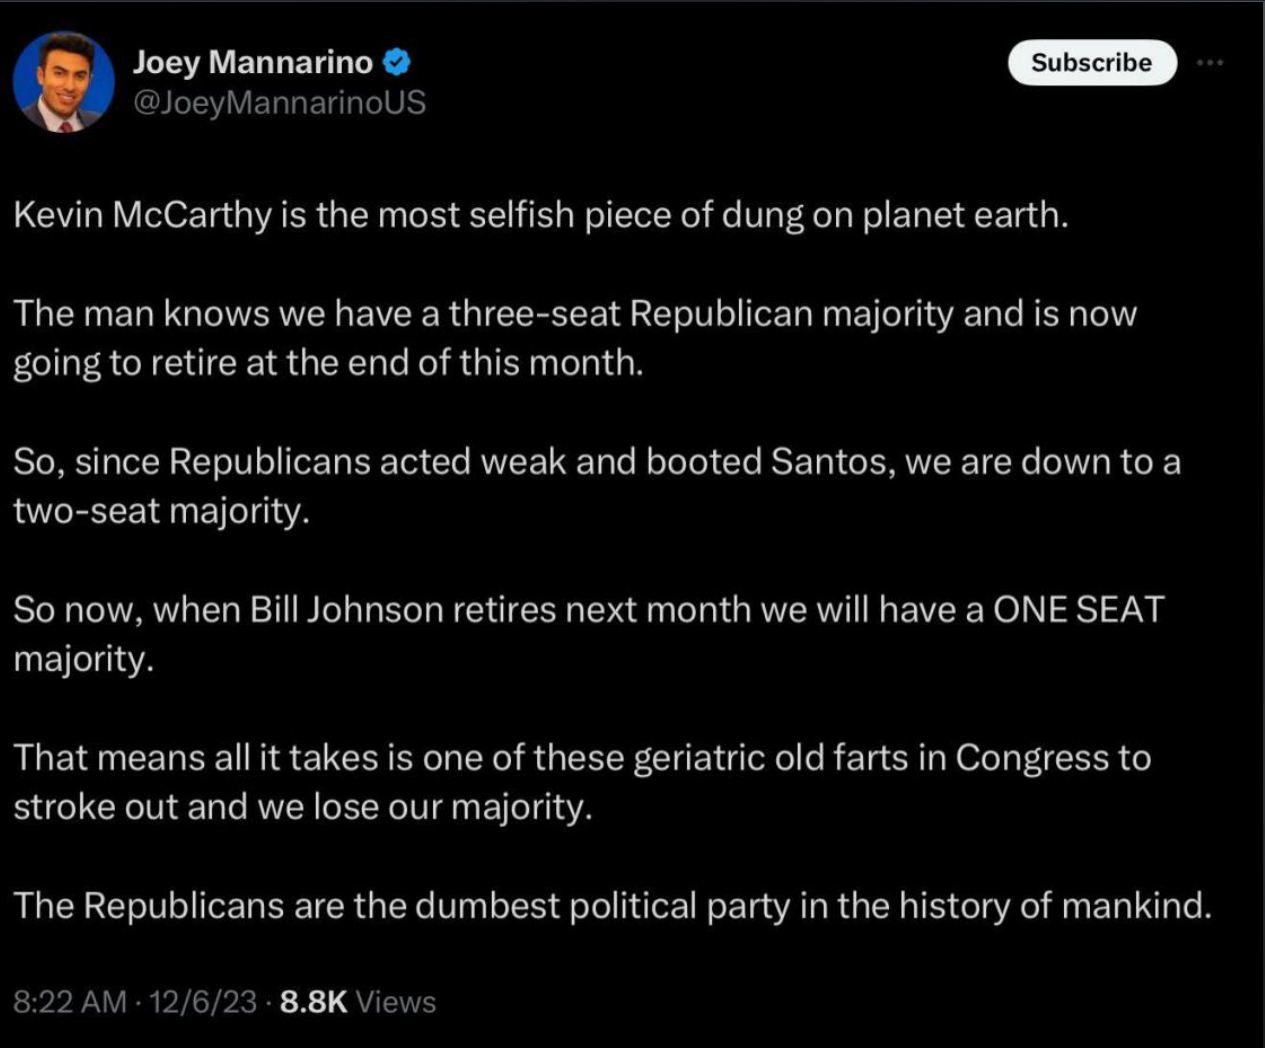Click the ONE SEAT capitalized text
The height and width of the screenshot is (1048, 1265).
click(x=1078, y=609)
